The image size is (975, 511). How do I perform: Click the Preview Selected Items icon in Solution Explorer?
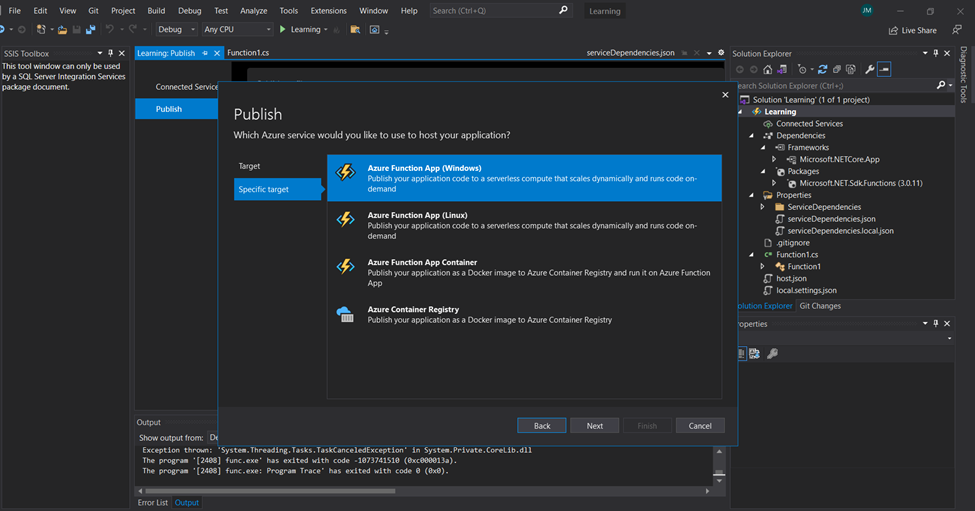point(884,70)
